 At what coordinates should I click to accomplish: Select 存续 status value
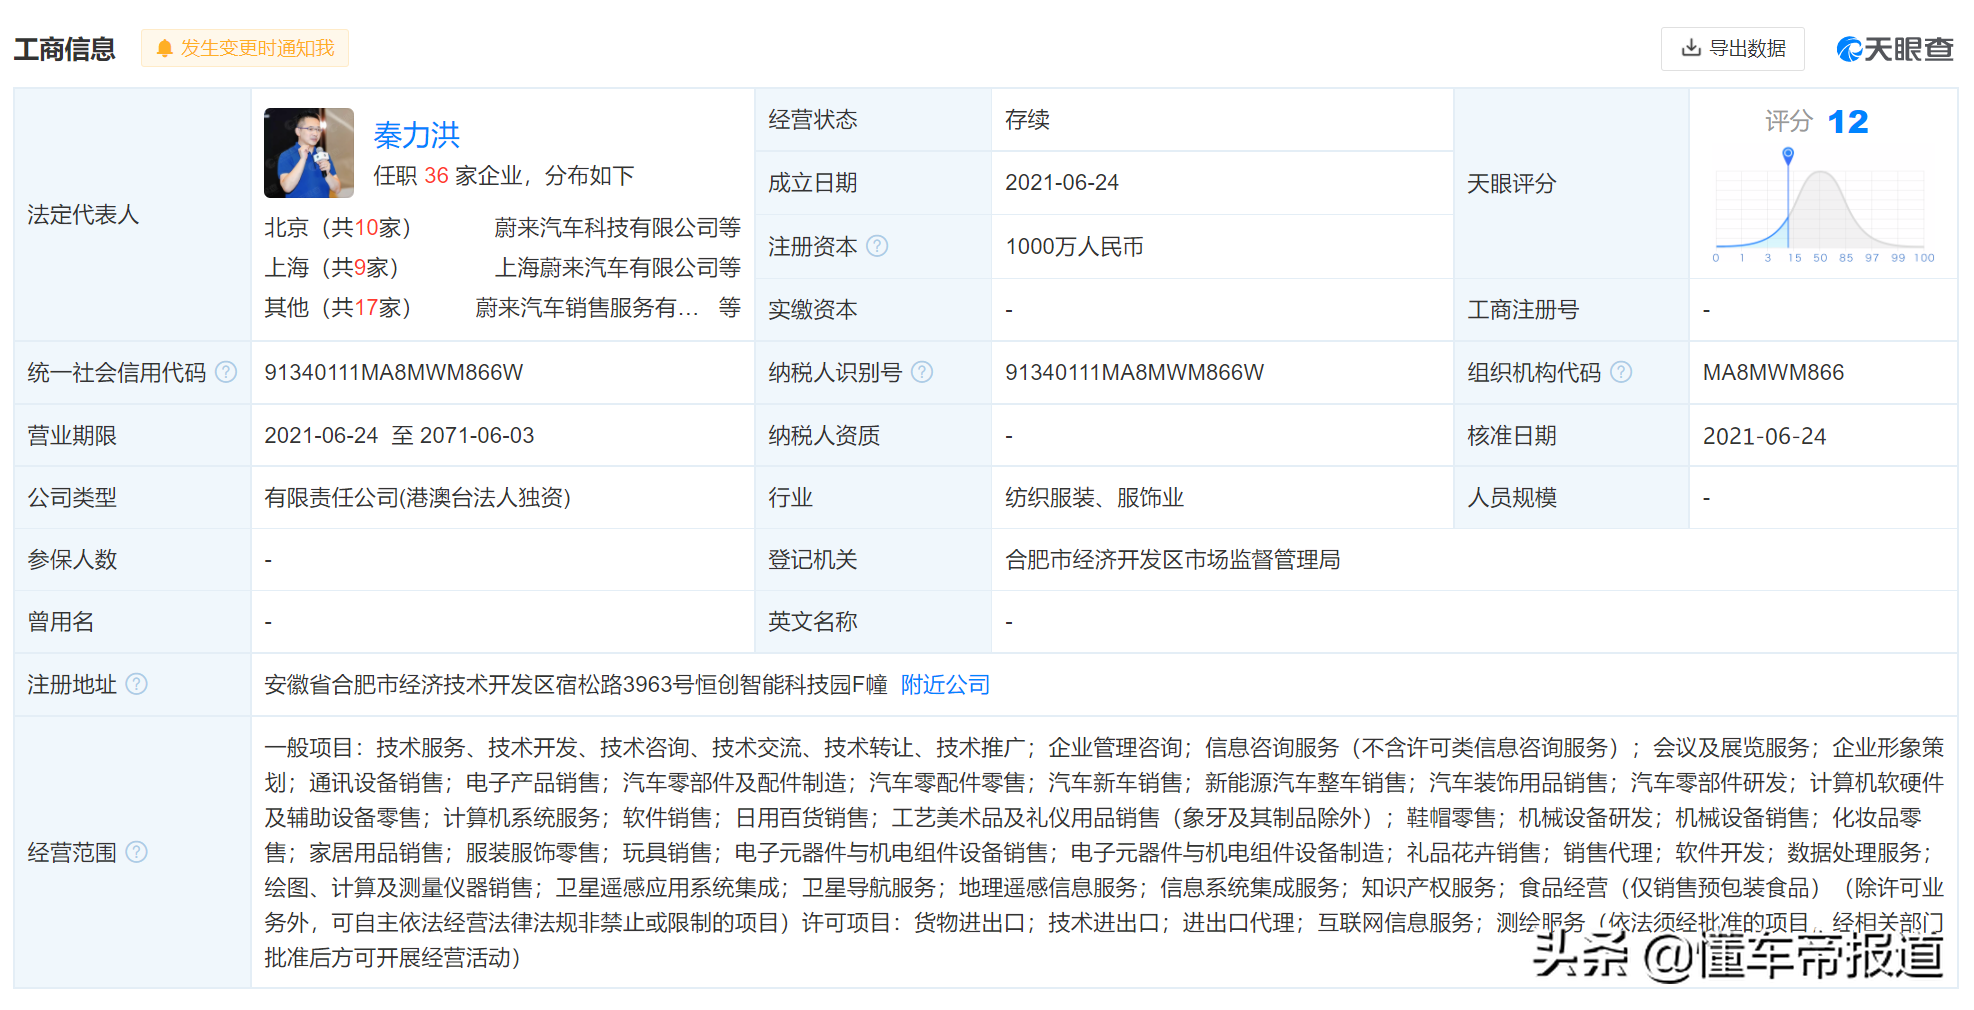click(x=1027, y=120)
